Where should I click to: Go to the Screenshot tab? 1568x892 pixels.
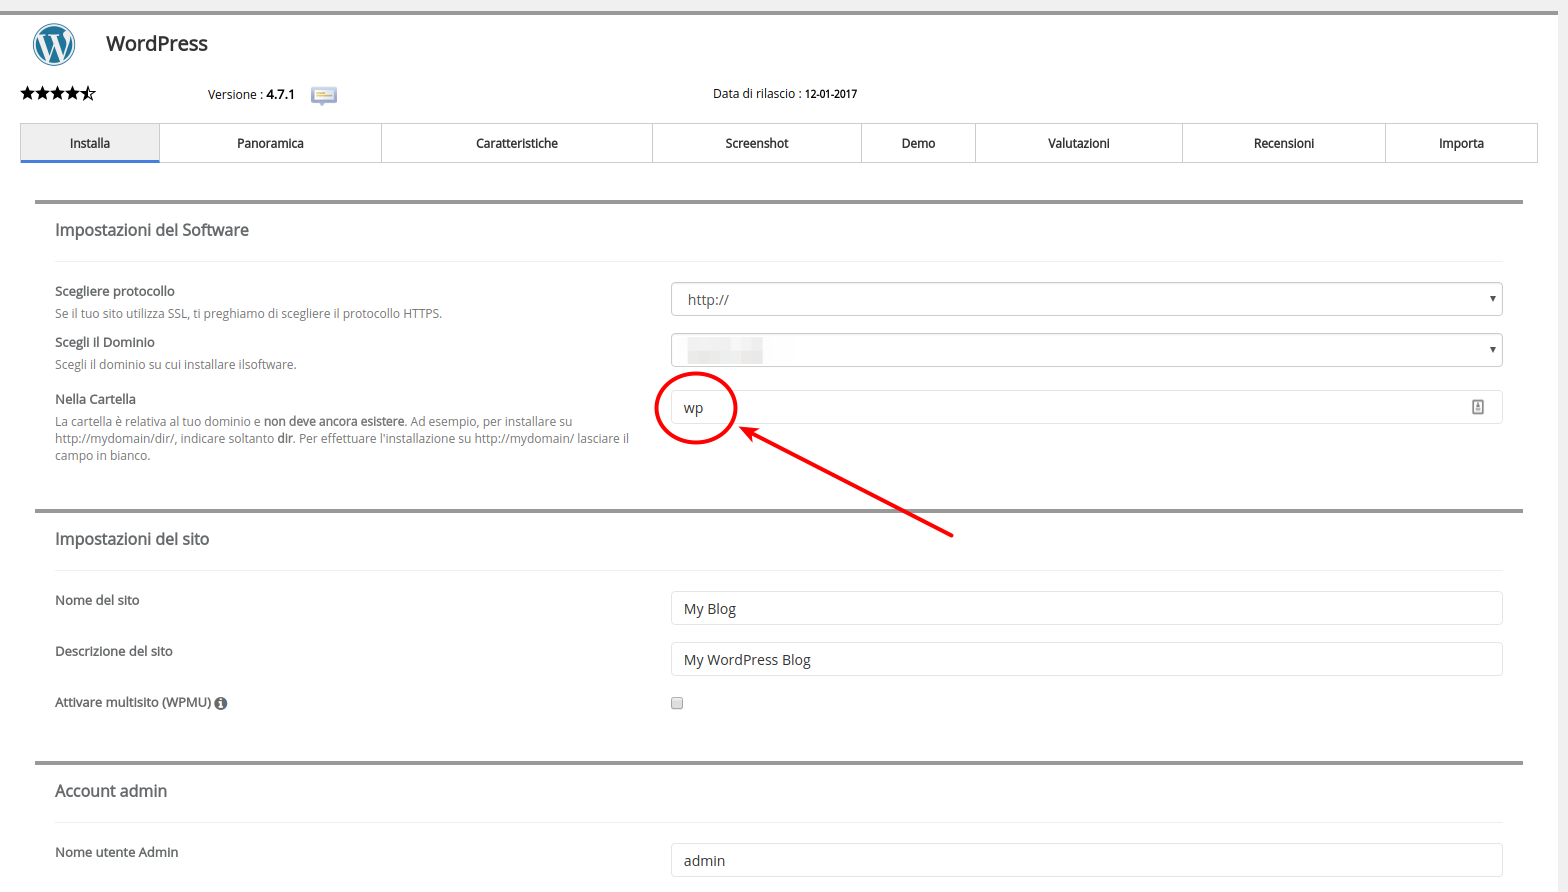(757, 143)
